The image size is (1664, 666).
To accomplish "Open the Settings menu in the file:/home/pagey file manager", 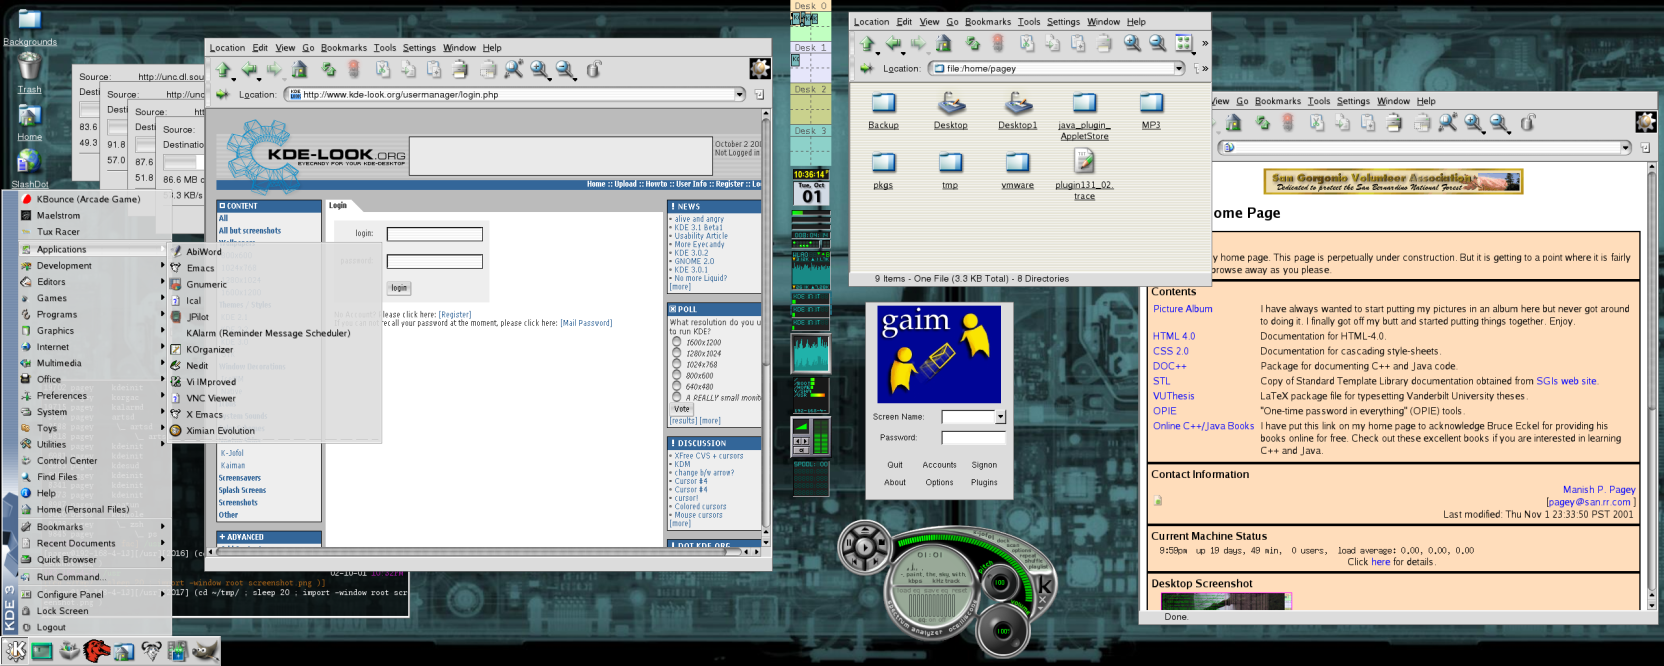I will pos(1063,21).
